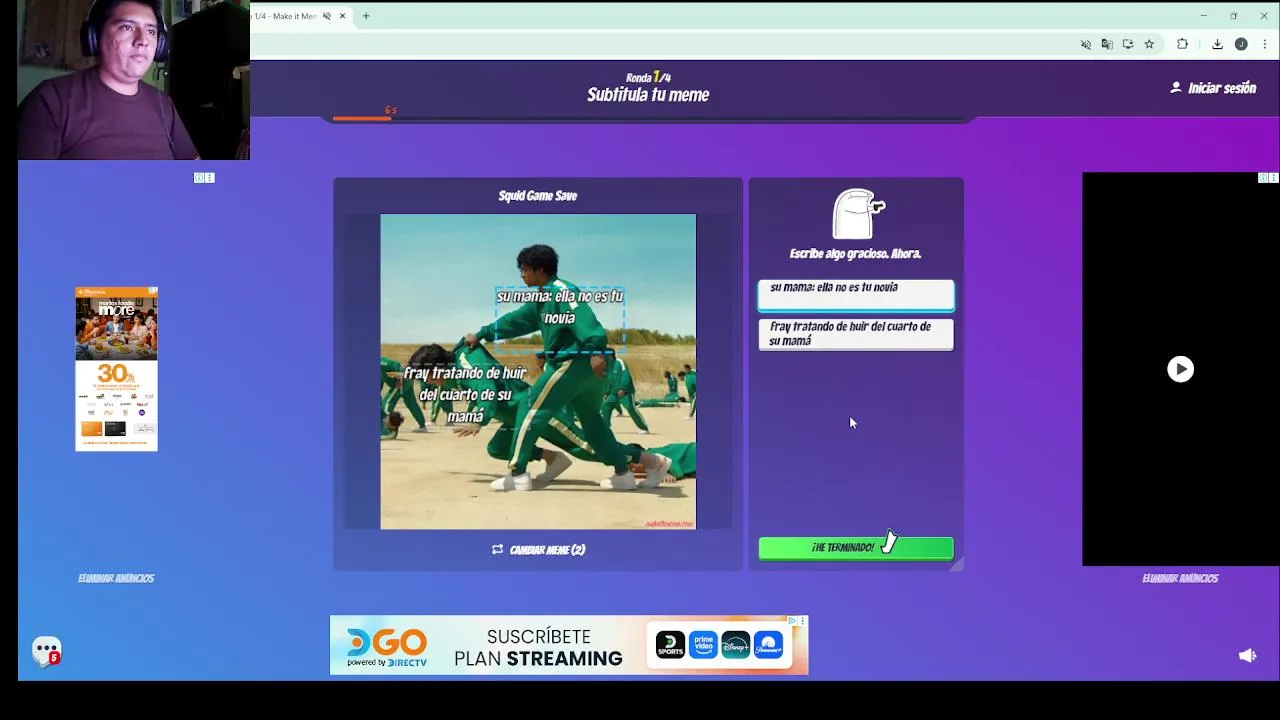The image size is (1280, 720).
Task: Click the Escribe algo gracioso. Ahora. text
Action: [855, 254]
